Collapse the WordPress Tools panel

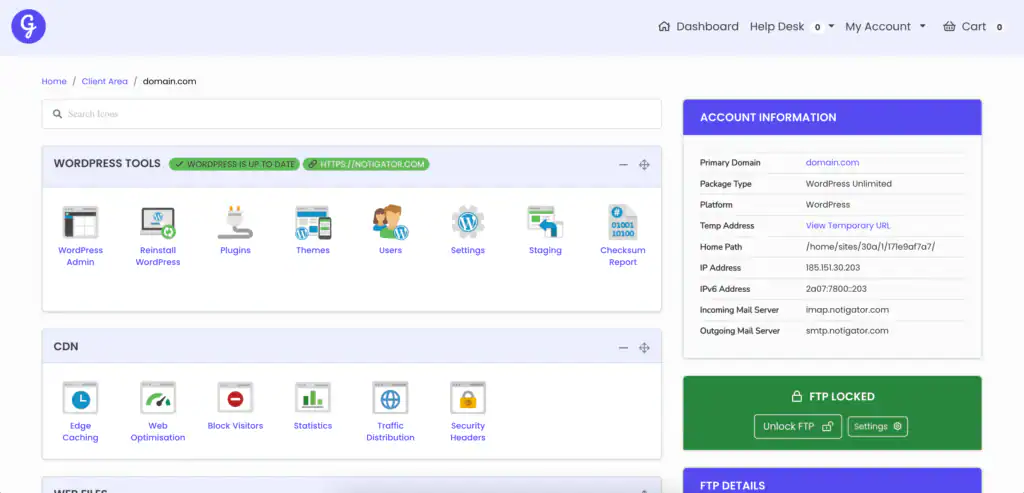623,164
